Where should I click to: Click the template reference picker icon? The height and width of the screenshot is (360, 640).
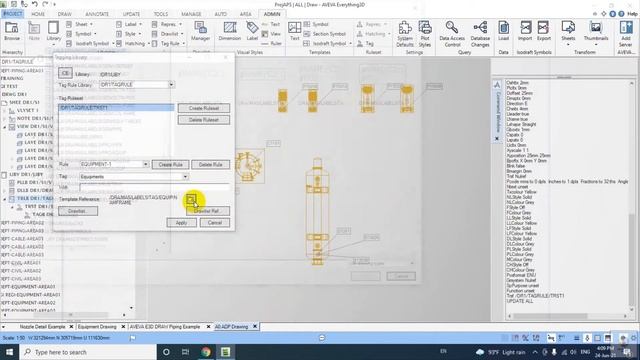[x=191, y=200]
